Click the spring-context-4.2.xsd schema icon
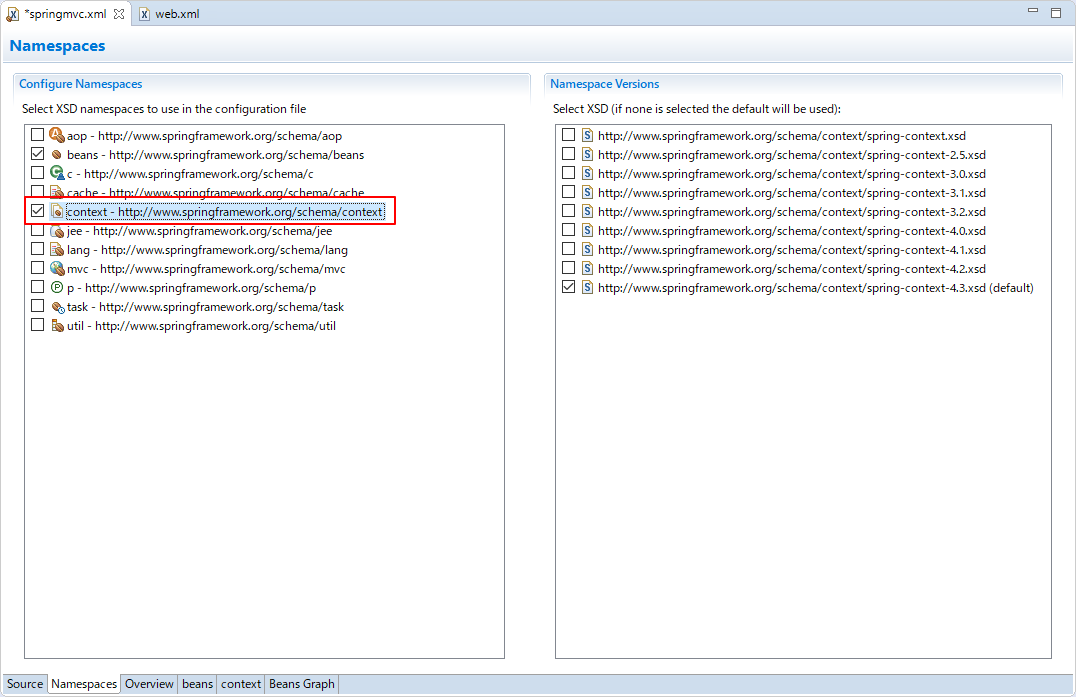The image size is (1076, 697). pyautogui.click(x=587, y=268)
